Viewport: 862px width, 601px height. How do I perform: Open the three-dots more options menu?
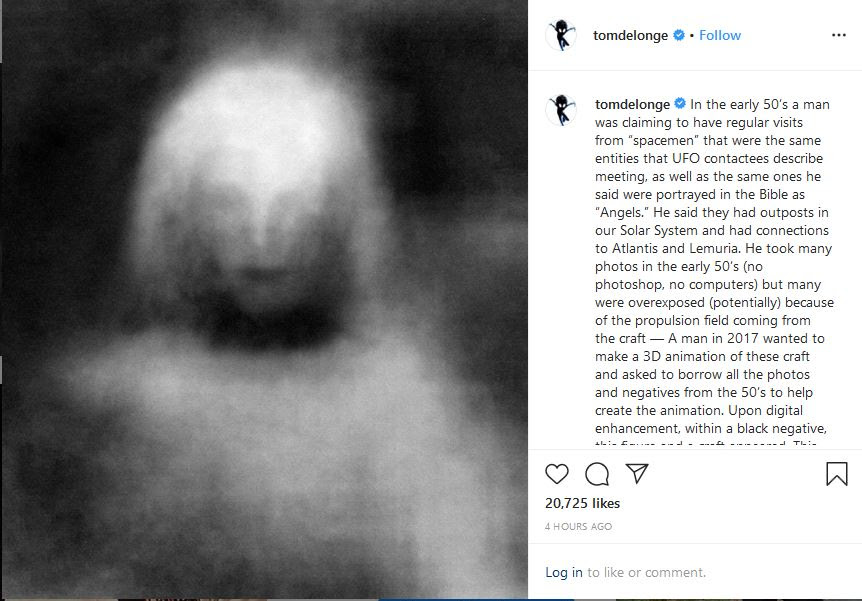[838, 35]
